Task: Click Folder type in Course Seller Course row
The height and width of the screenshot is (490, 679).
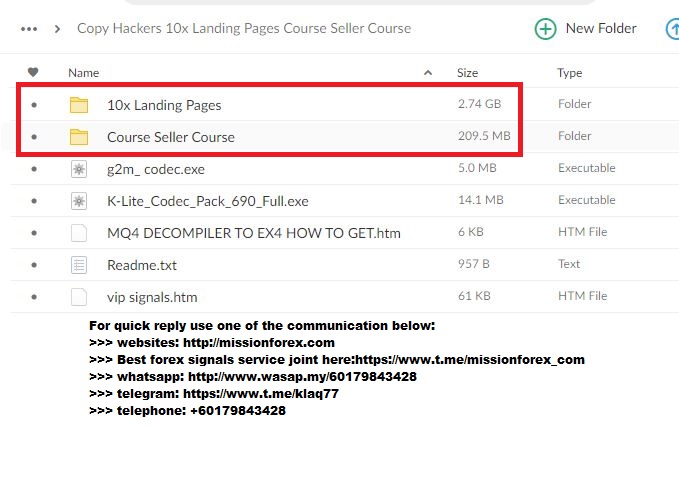Action: (x=575, y=136)
